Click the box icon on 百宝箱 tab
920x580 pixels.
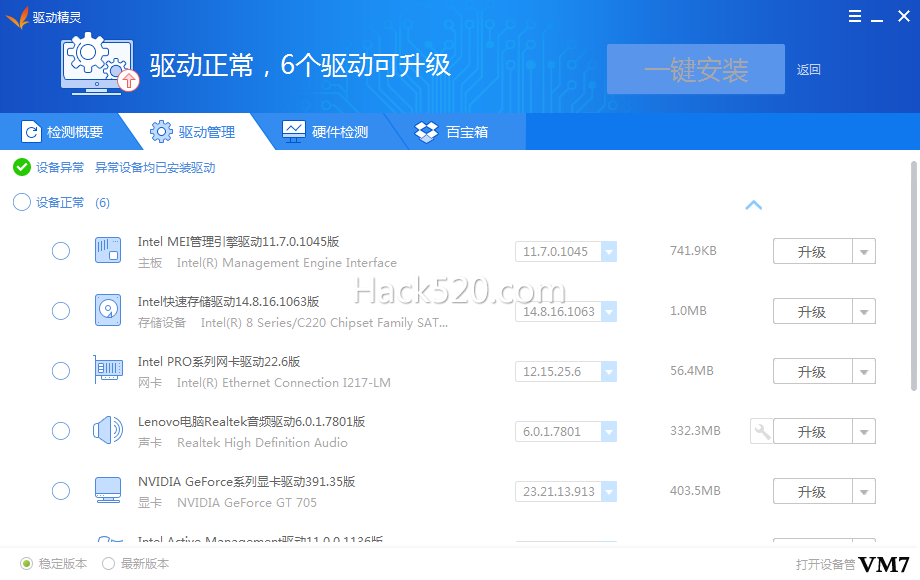point(427,132)
